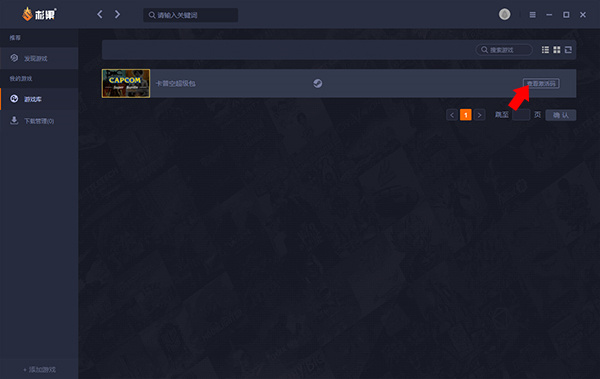Select page 1 in pagination
The width and height of the screenshot is (600, 379).
(466, 115)
